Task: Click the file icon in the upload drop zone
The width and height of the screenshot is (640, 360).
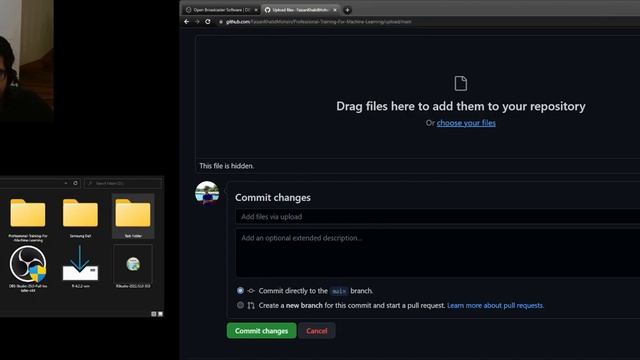Action: point(460,83)
